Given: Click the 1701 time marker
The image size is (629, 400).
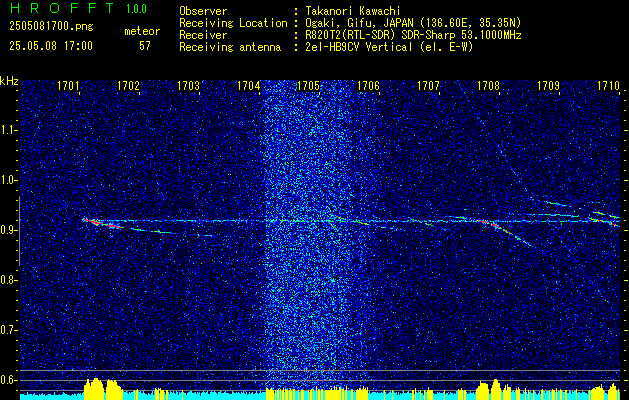Looking at the screenshot, I should (68, 85).
